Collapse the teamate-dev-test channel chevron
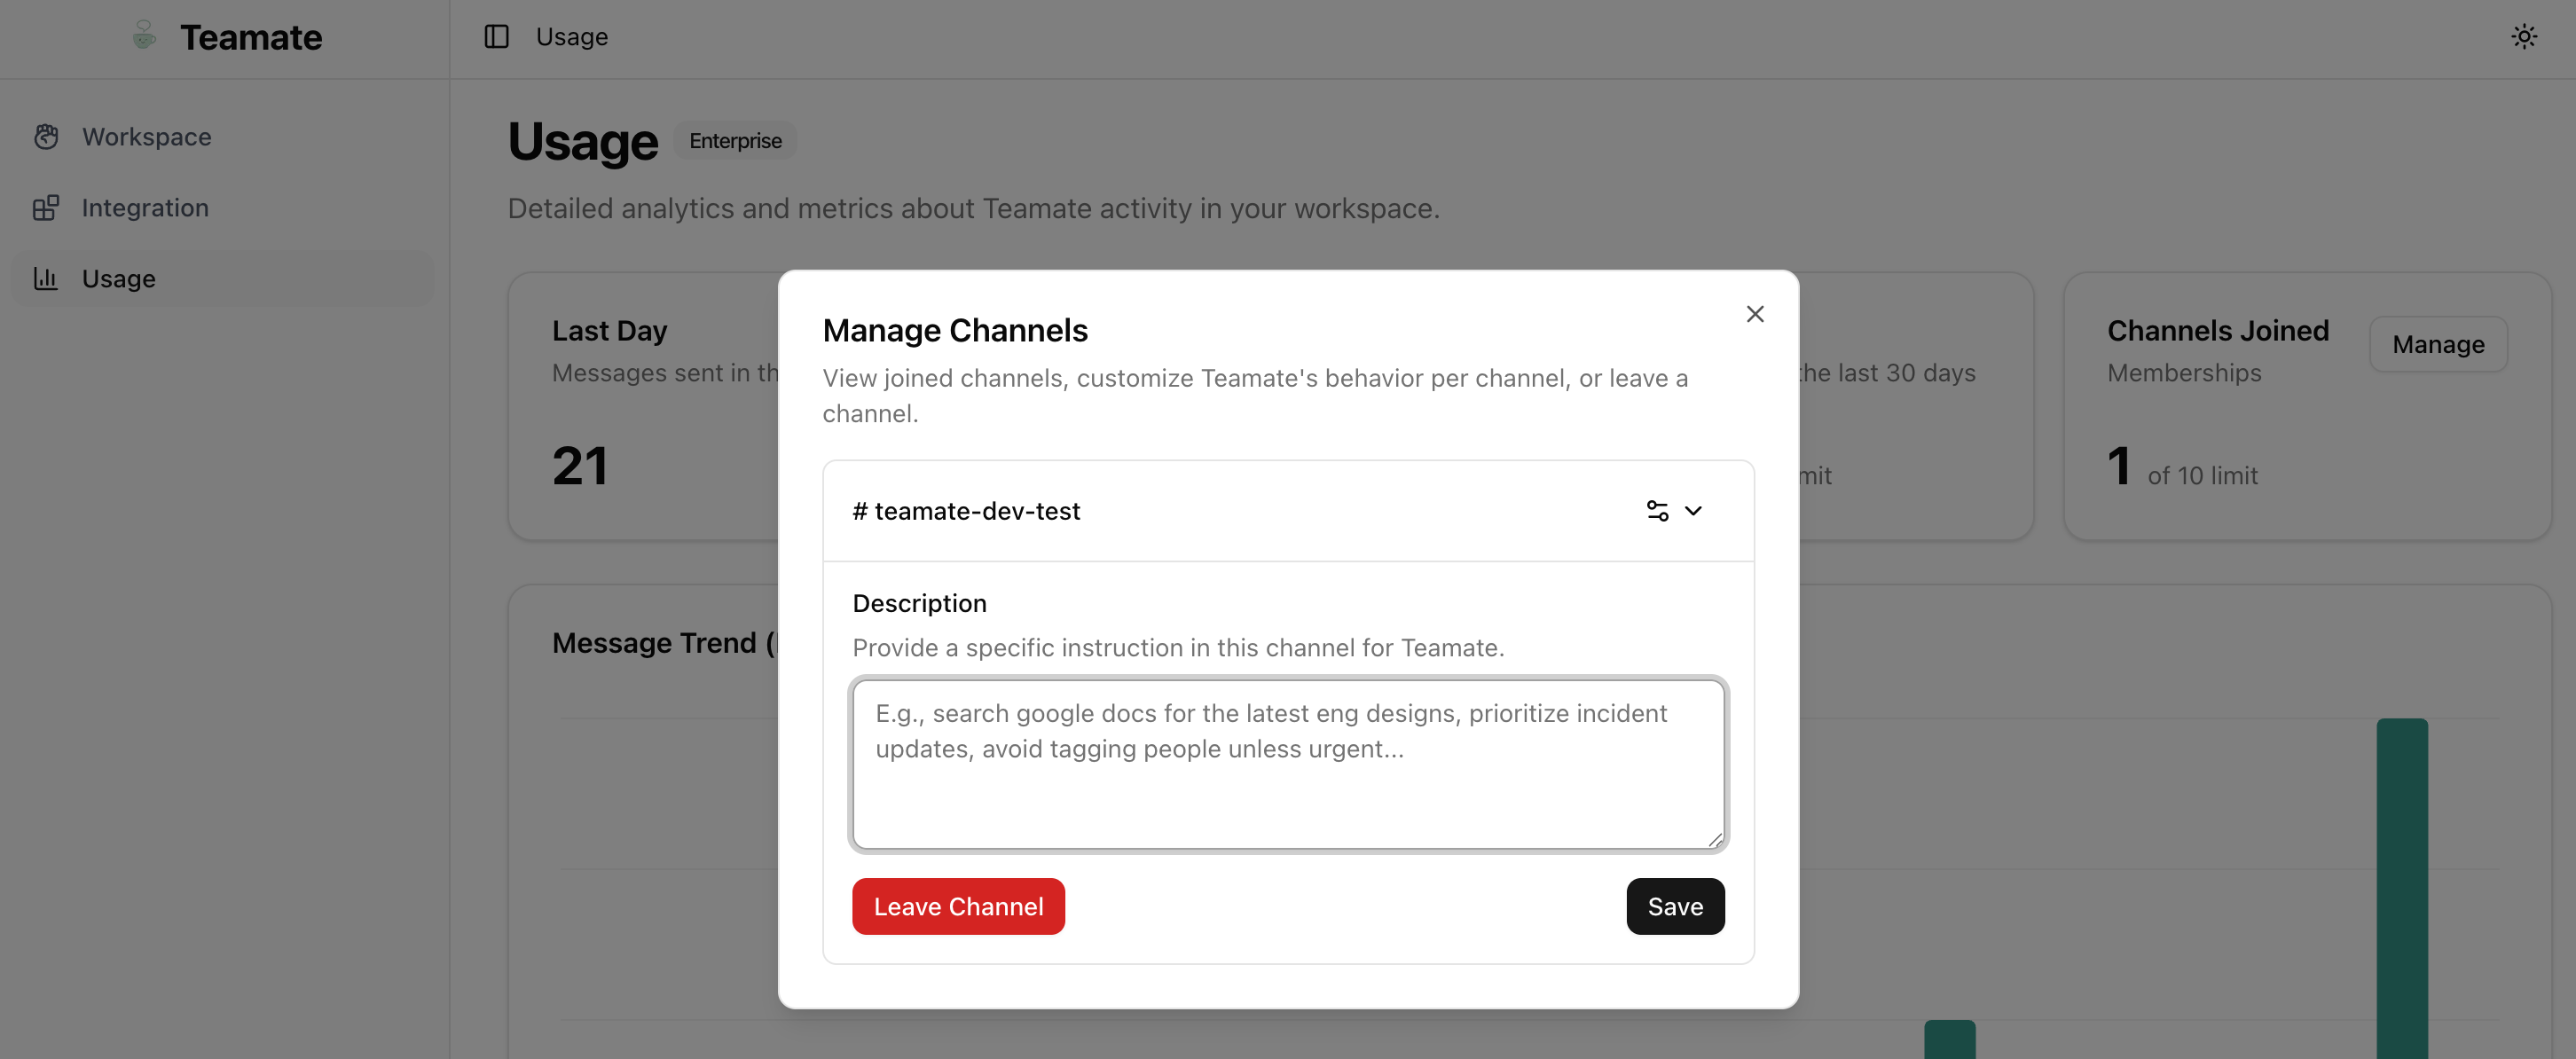This screenshot has width=2576, height=1059. 1693,511
